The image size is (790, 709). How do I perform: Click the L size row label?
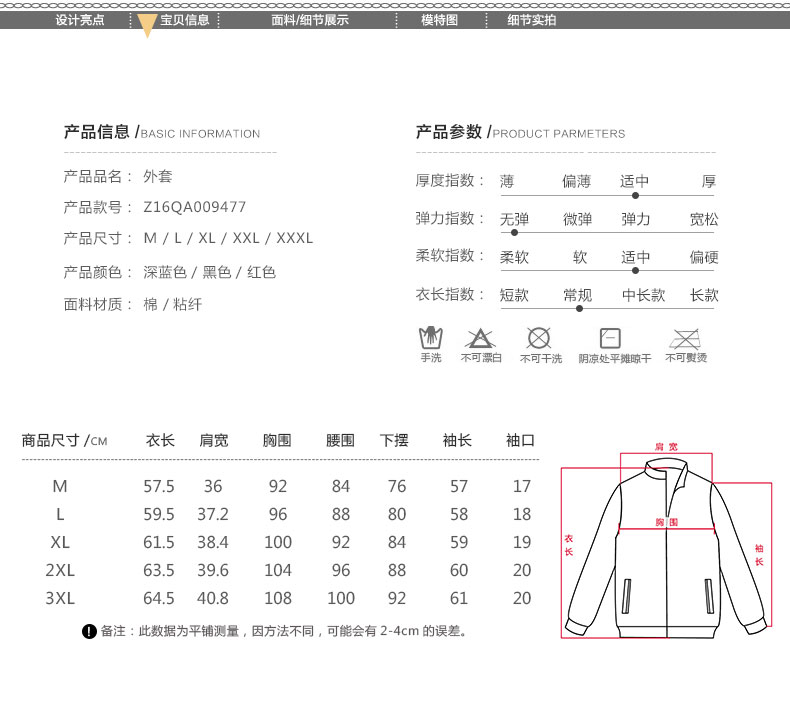[x=60, y=514]
